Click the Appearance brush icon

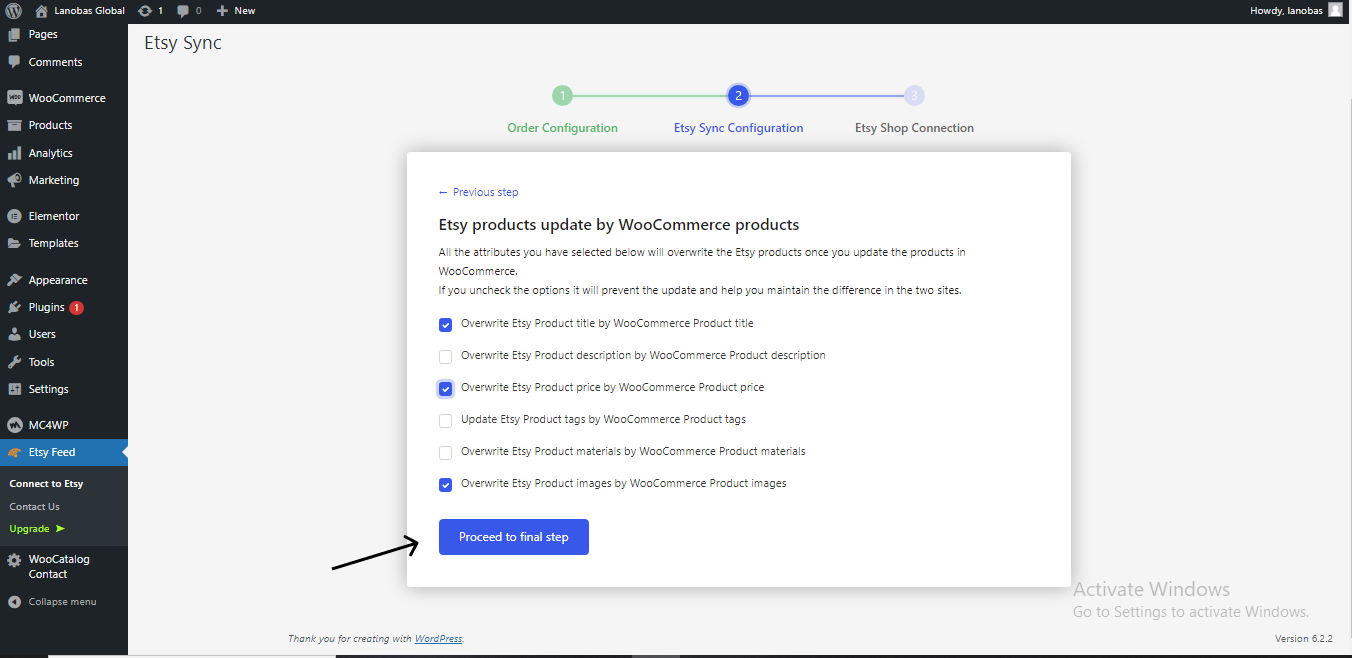tap(14, 280)
